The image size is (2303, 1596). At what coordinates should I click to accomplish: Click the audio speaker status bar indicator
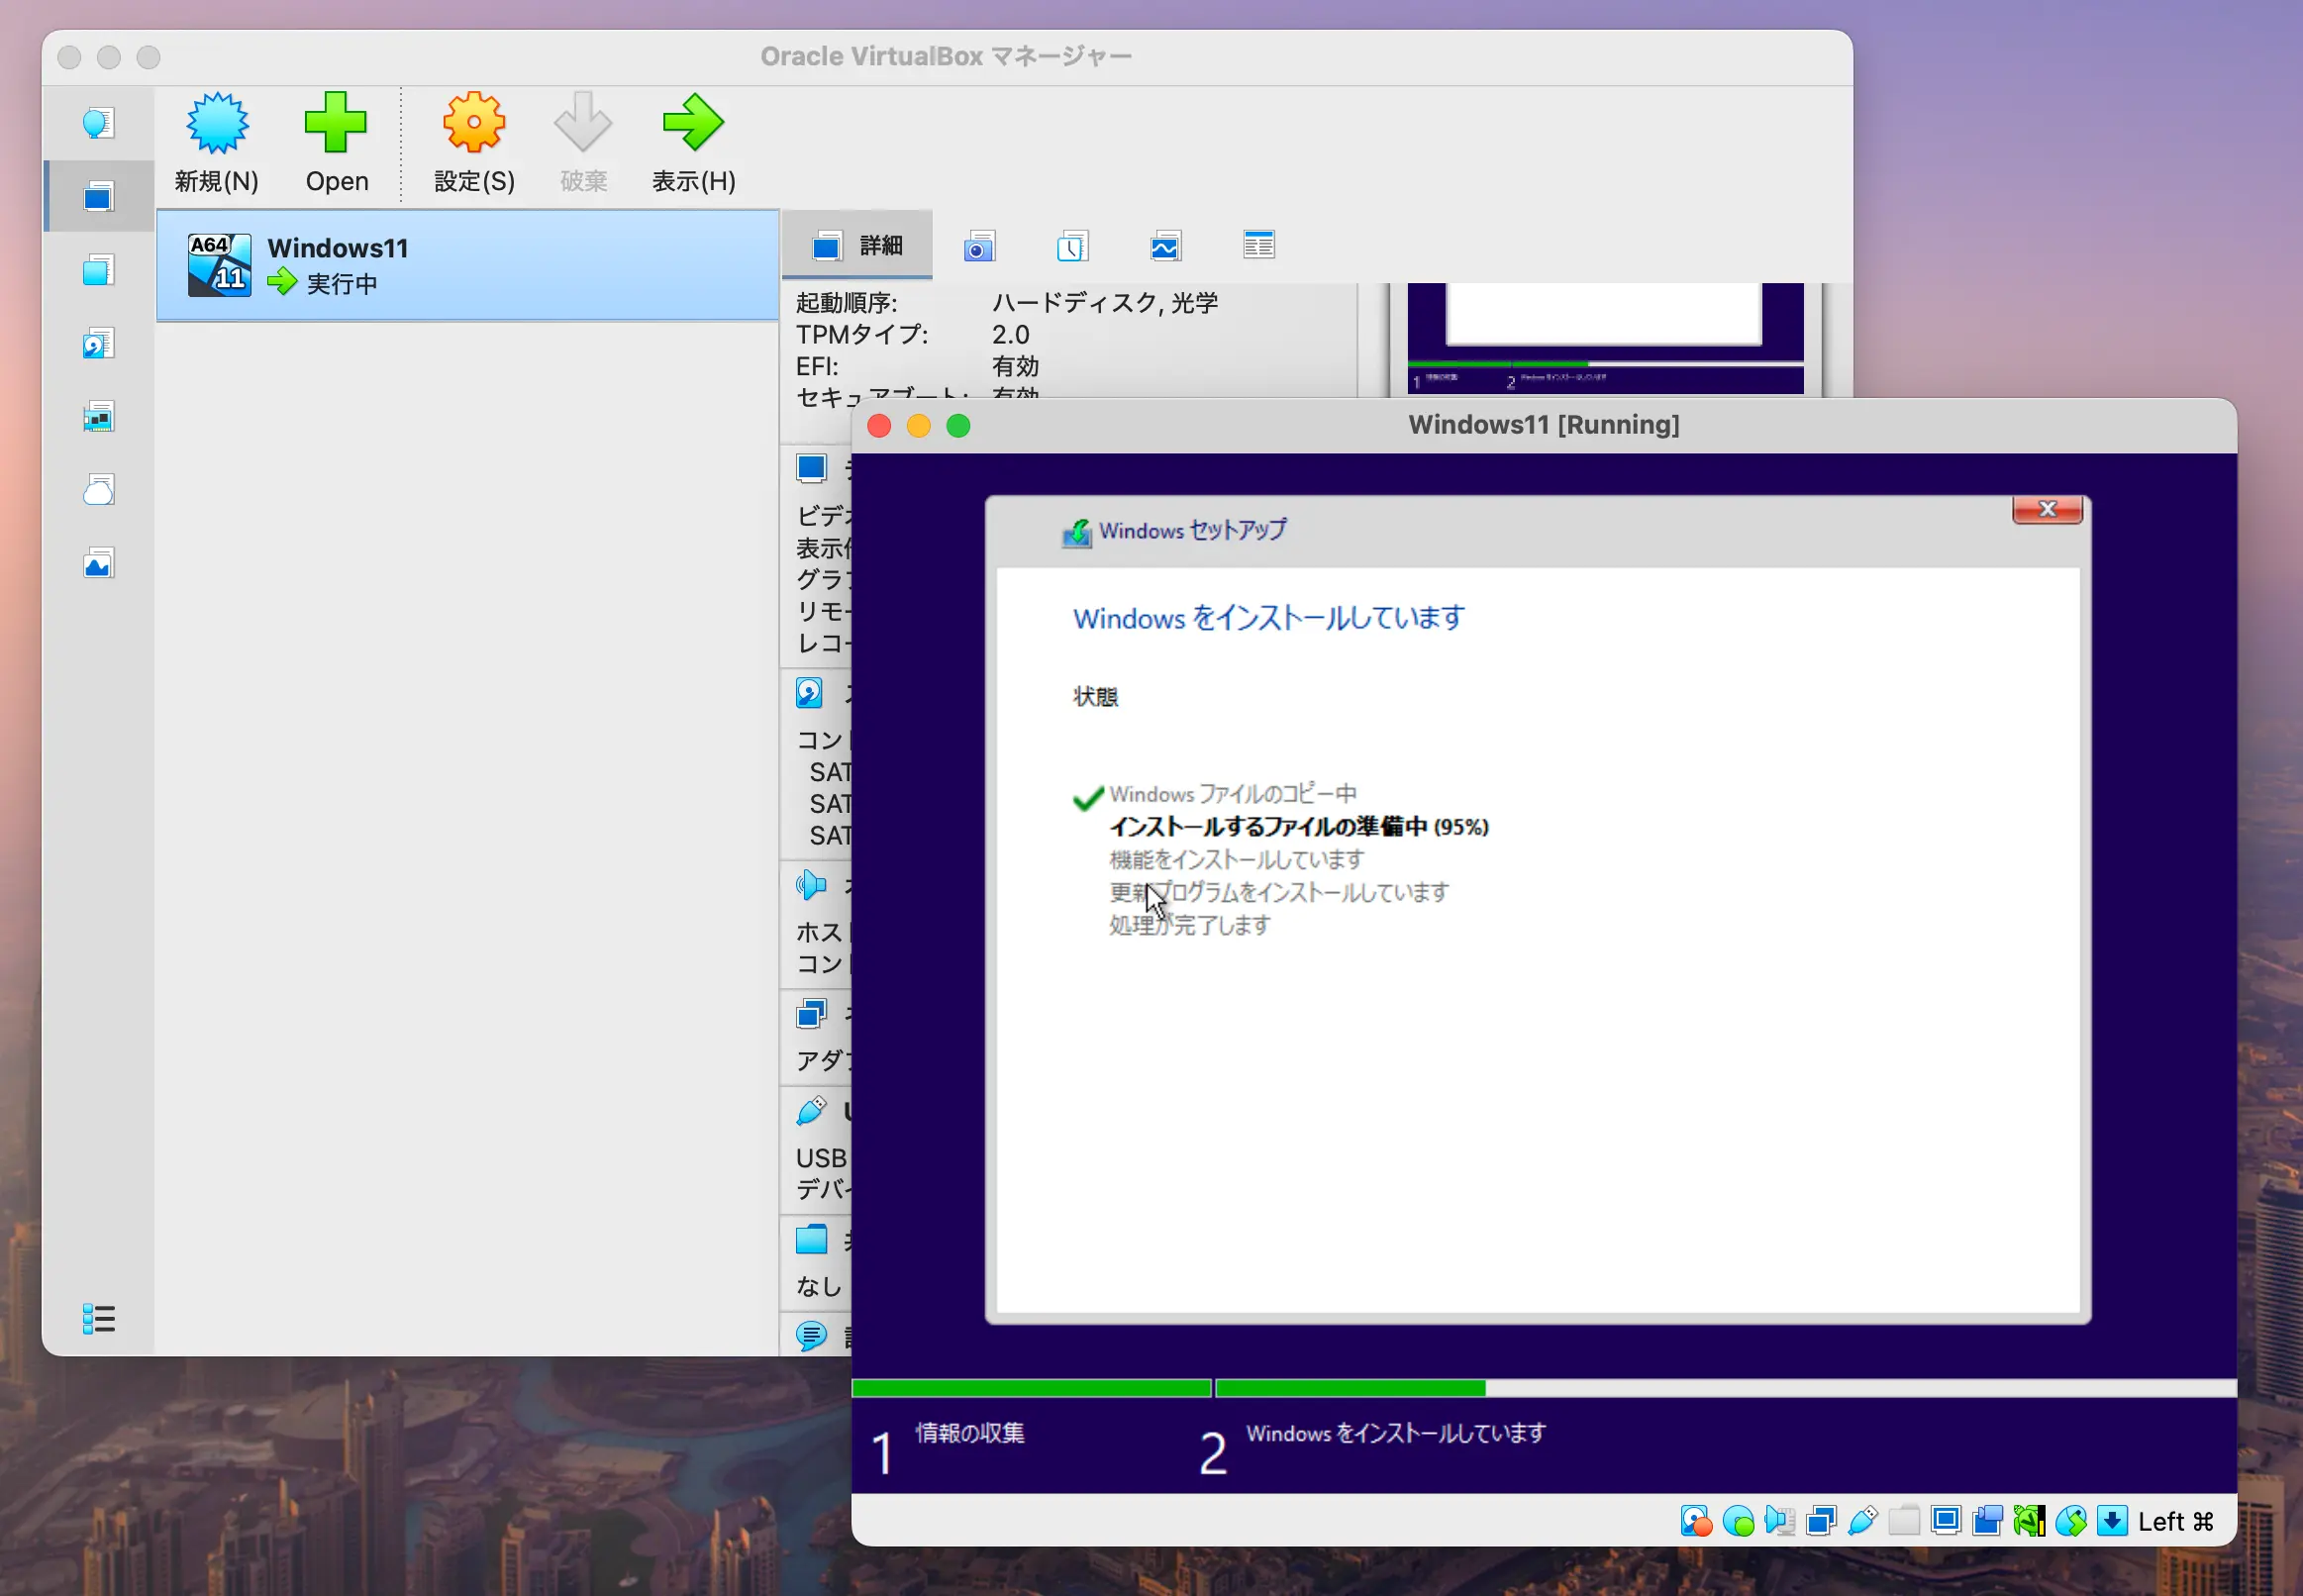(x=1779, y=1521)
